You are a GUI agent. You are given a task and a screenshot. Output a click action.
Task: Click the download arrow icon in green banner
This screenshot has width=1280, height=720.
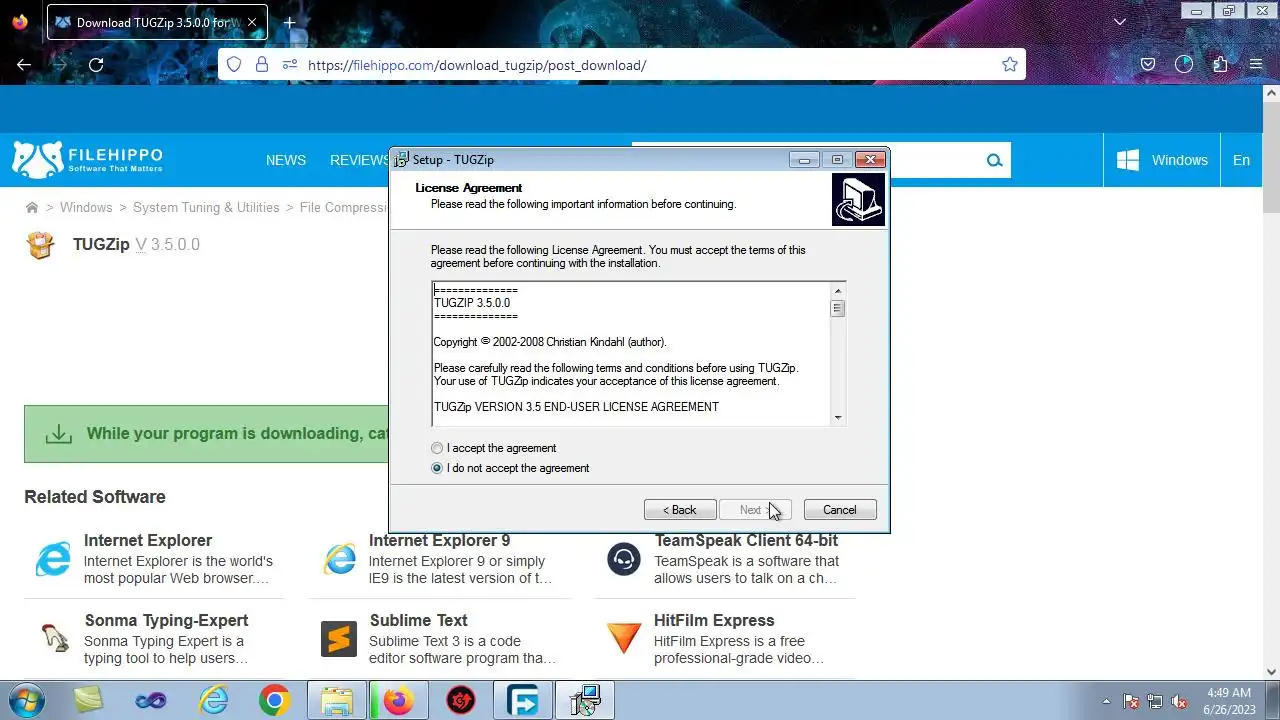[x=59, y=434]
